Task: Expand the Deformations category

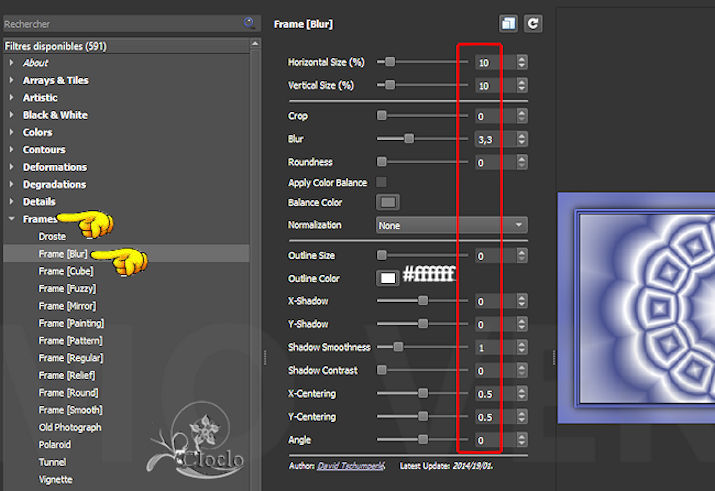Action: pos(12,167)
